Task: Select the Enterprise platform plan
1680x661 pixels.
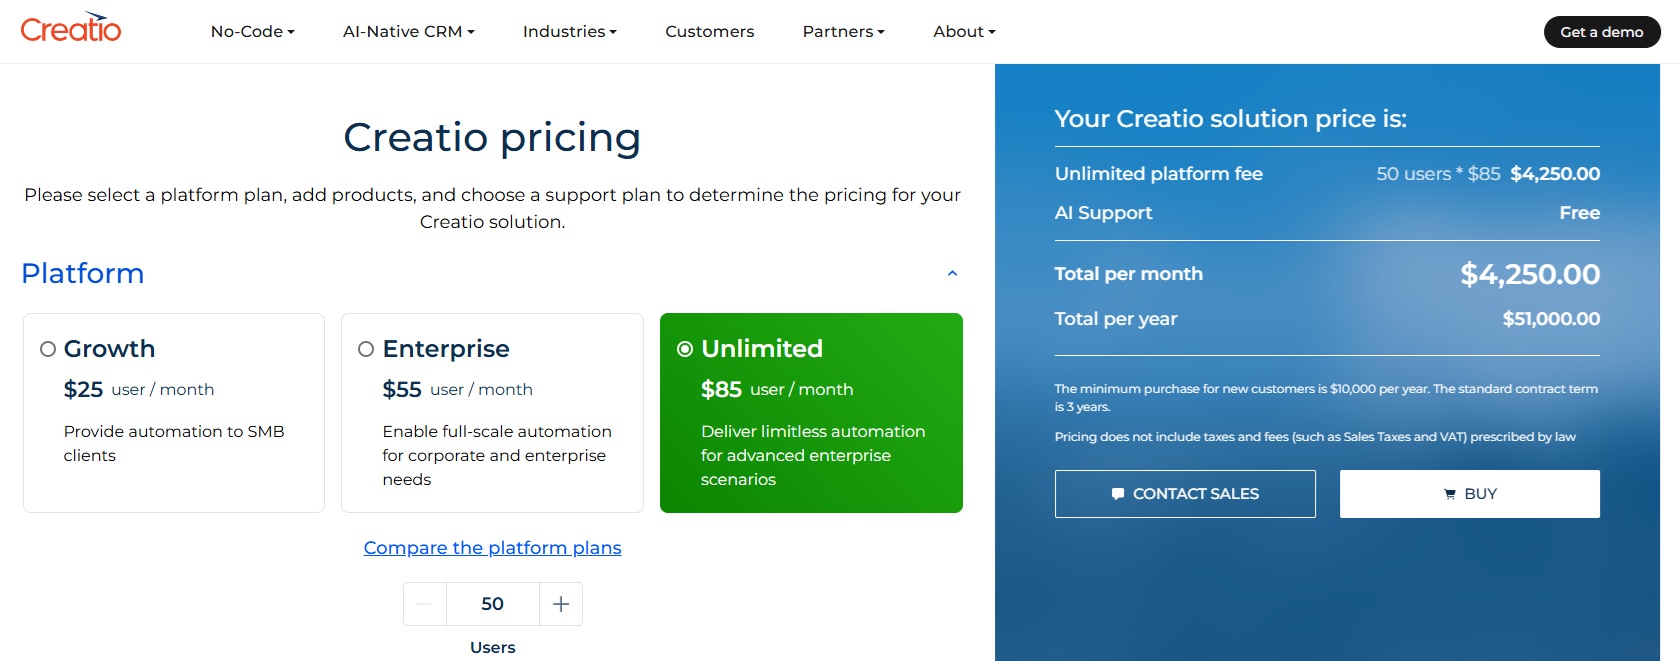Action: click(365, 349)
